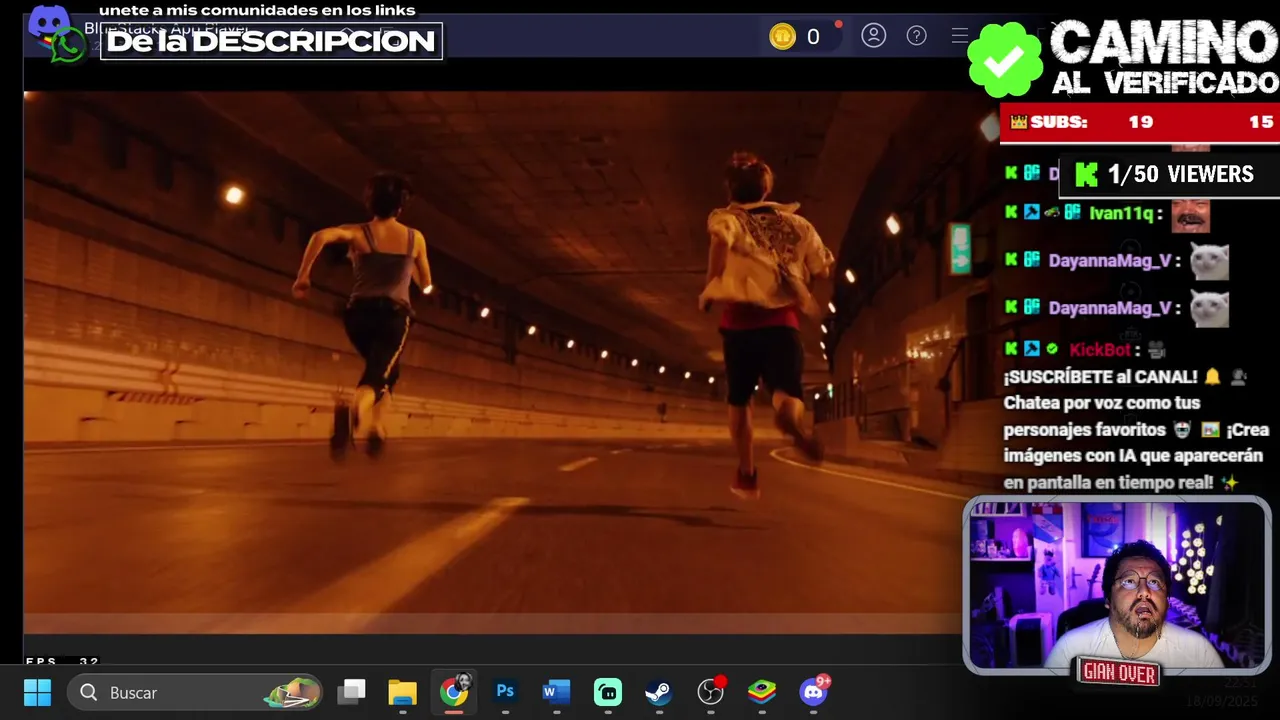The width and height of the screenshot is (1280, 720).
Task: Open OBS Studio from the taskbar
Action: pyautogui.click(x=710, y=691)
